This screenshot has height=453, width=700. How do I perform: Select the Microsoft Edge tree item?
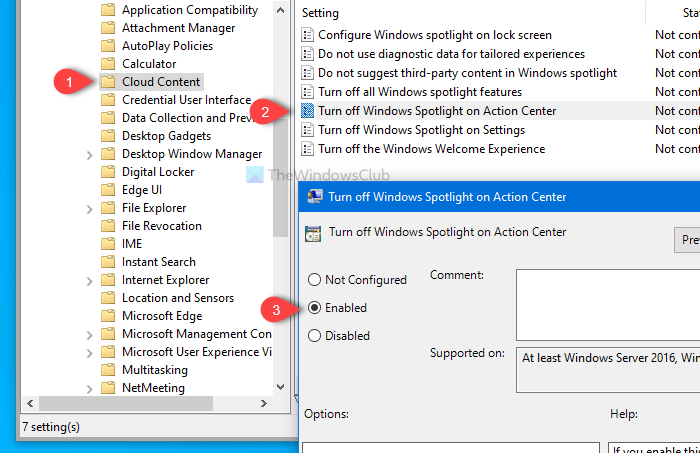161,316
